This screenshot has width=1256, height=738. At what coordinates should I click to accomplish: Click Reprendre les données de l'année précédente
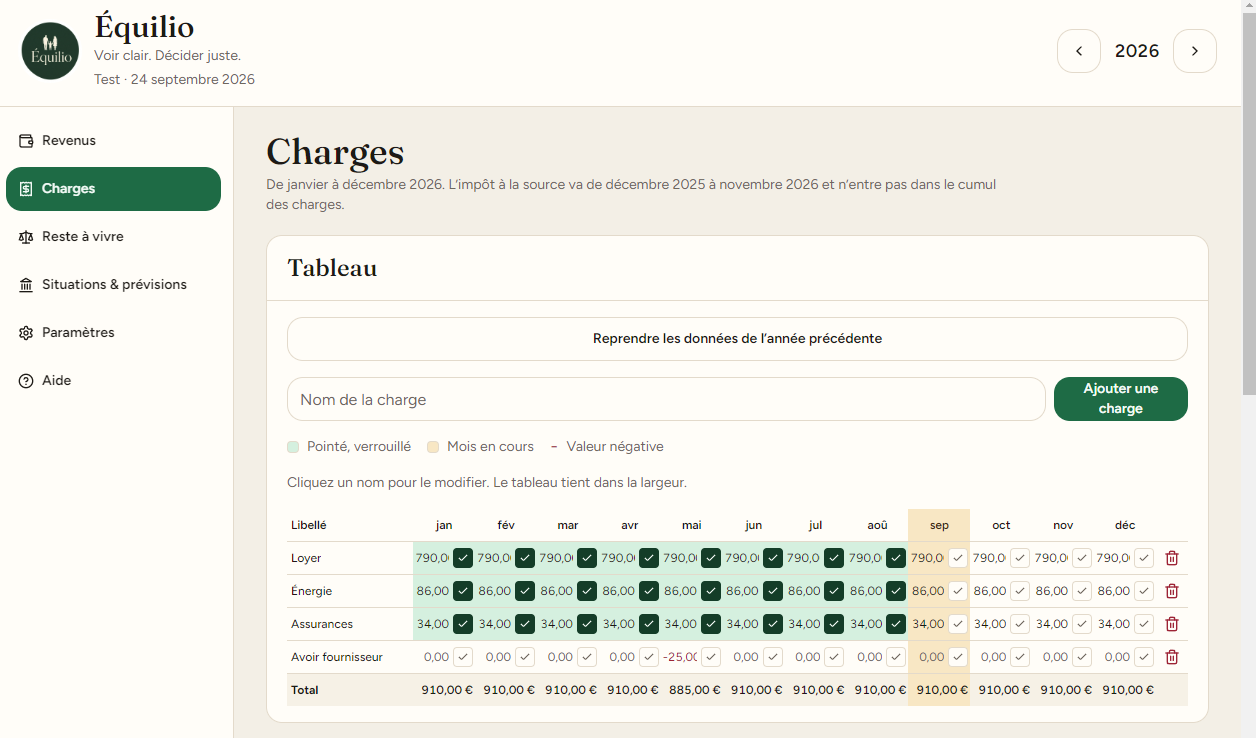click(x=737, y=339)
